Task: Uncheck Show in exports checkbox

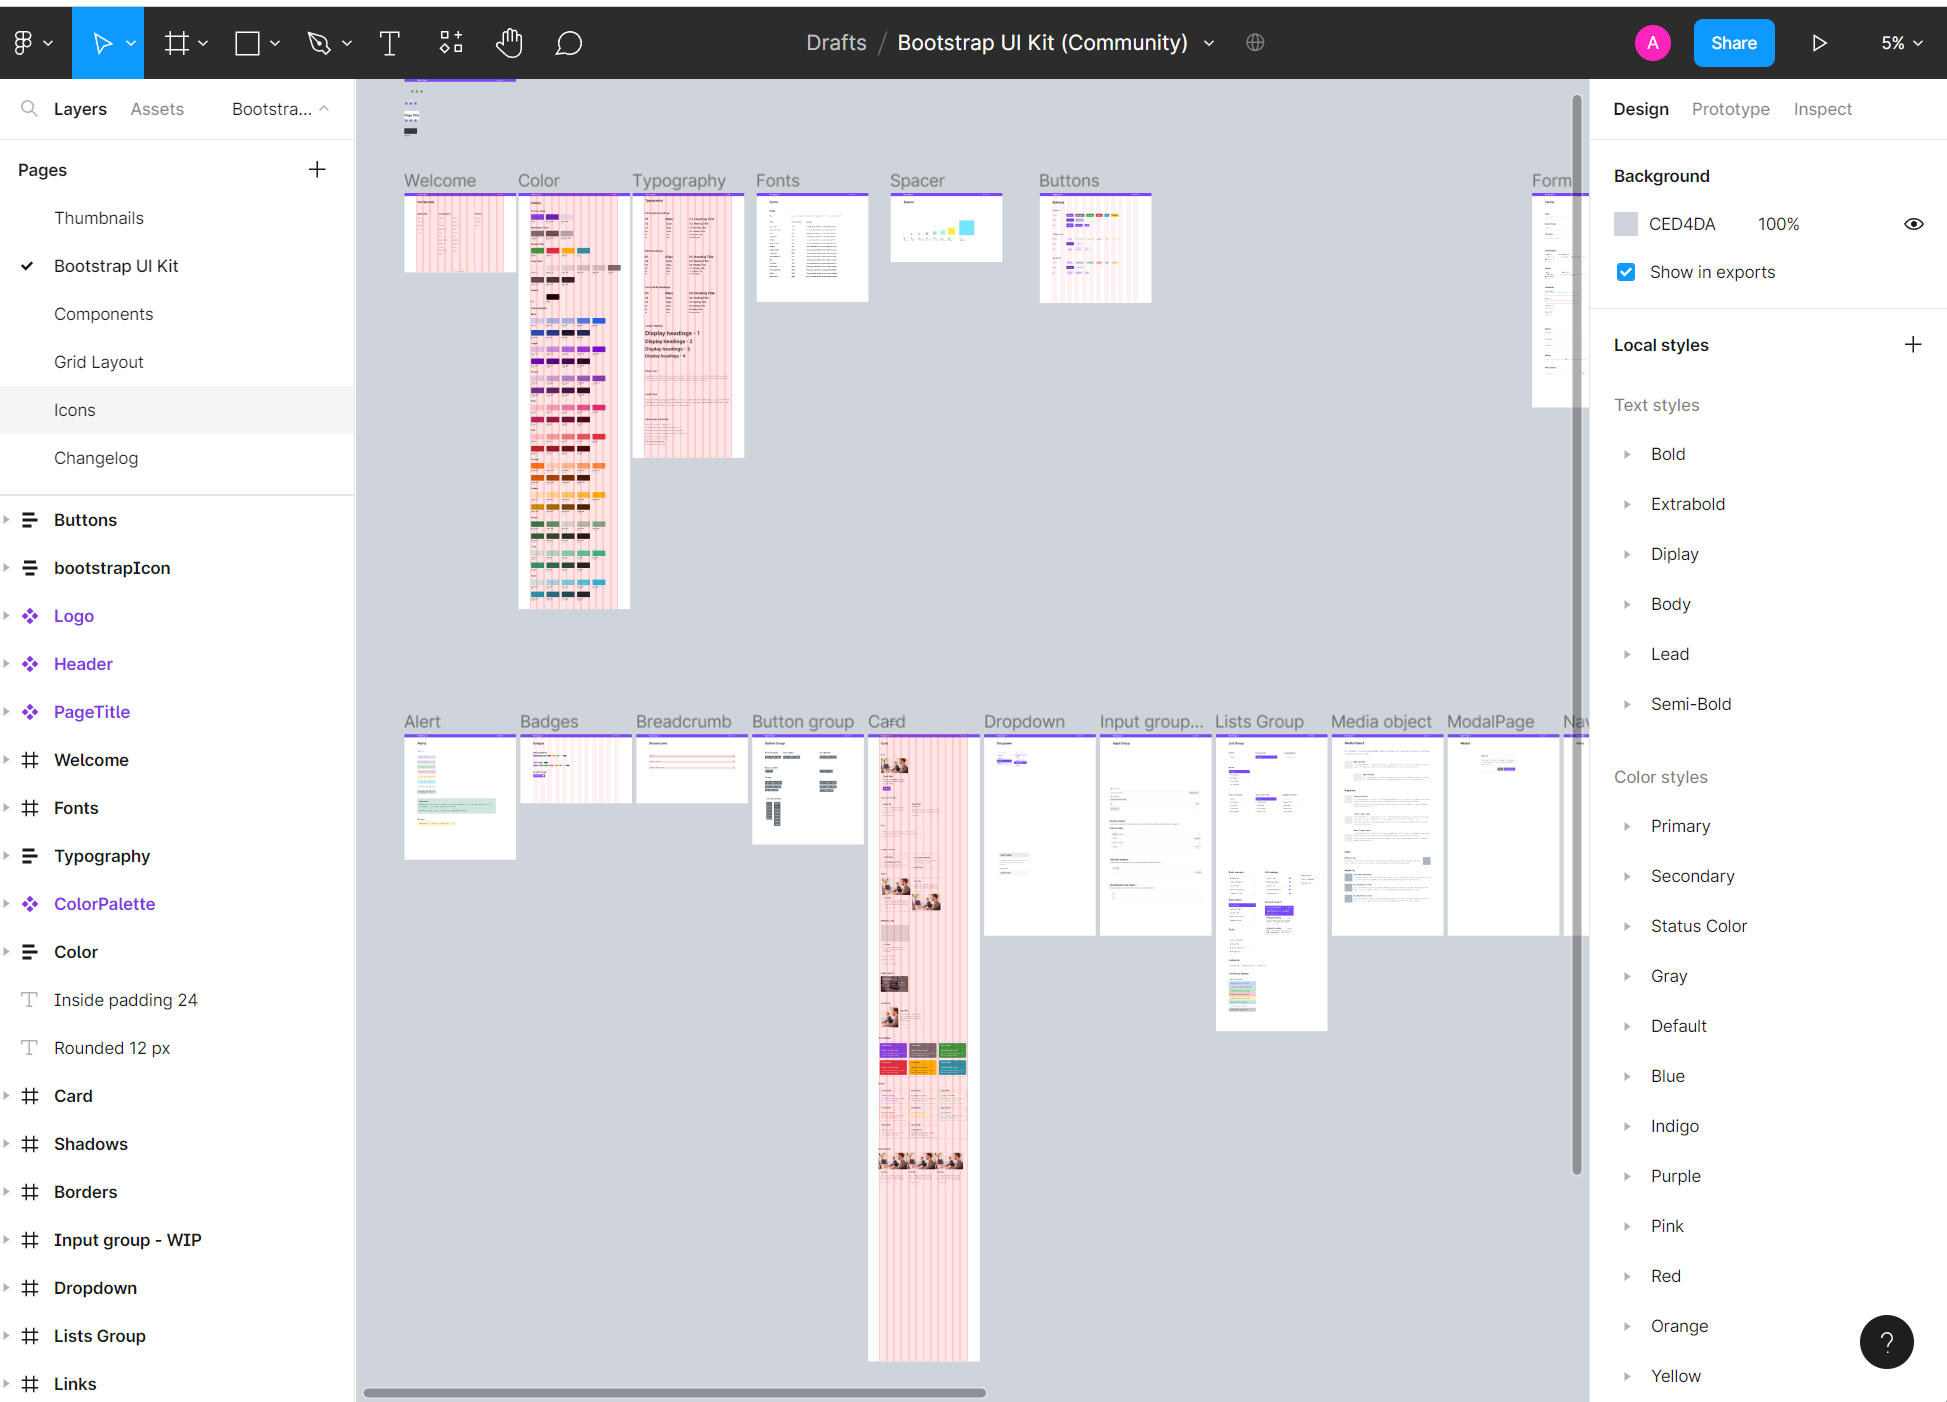Action: pyautogui.click(x=1626, y=272)
